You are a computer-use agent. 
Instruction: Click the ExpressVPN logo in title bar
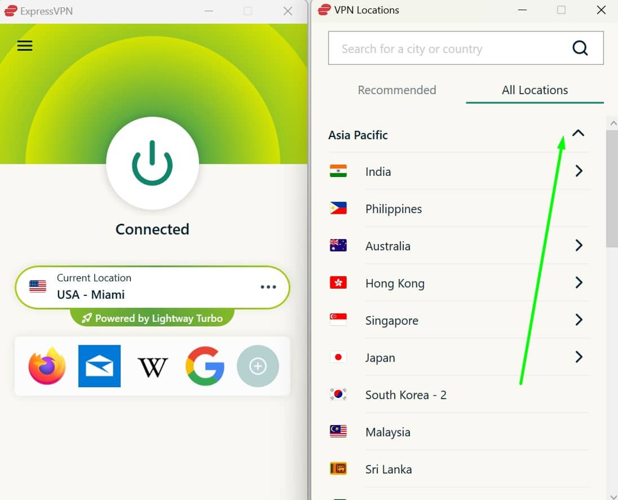pos(11,11)
